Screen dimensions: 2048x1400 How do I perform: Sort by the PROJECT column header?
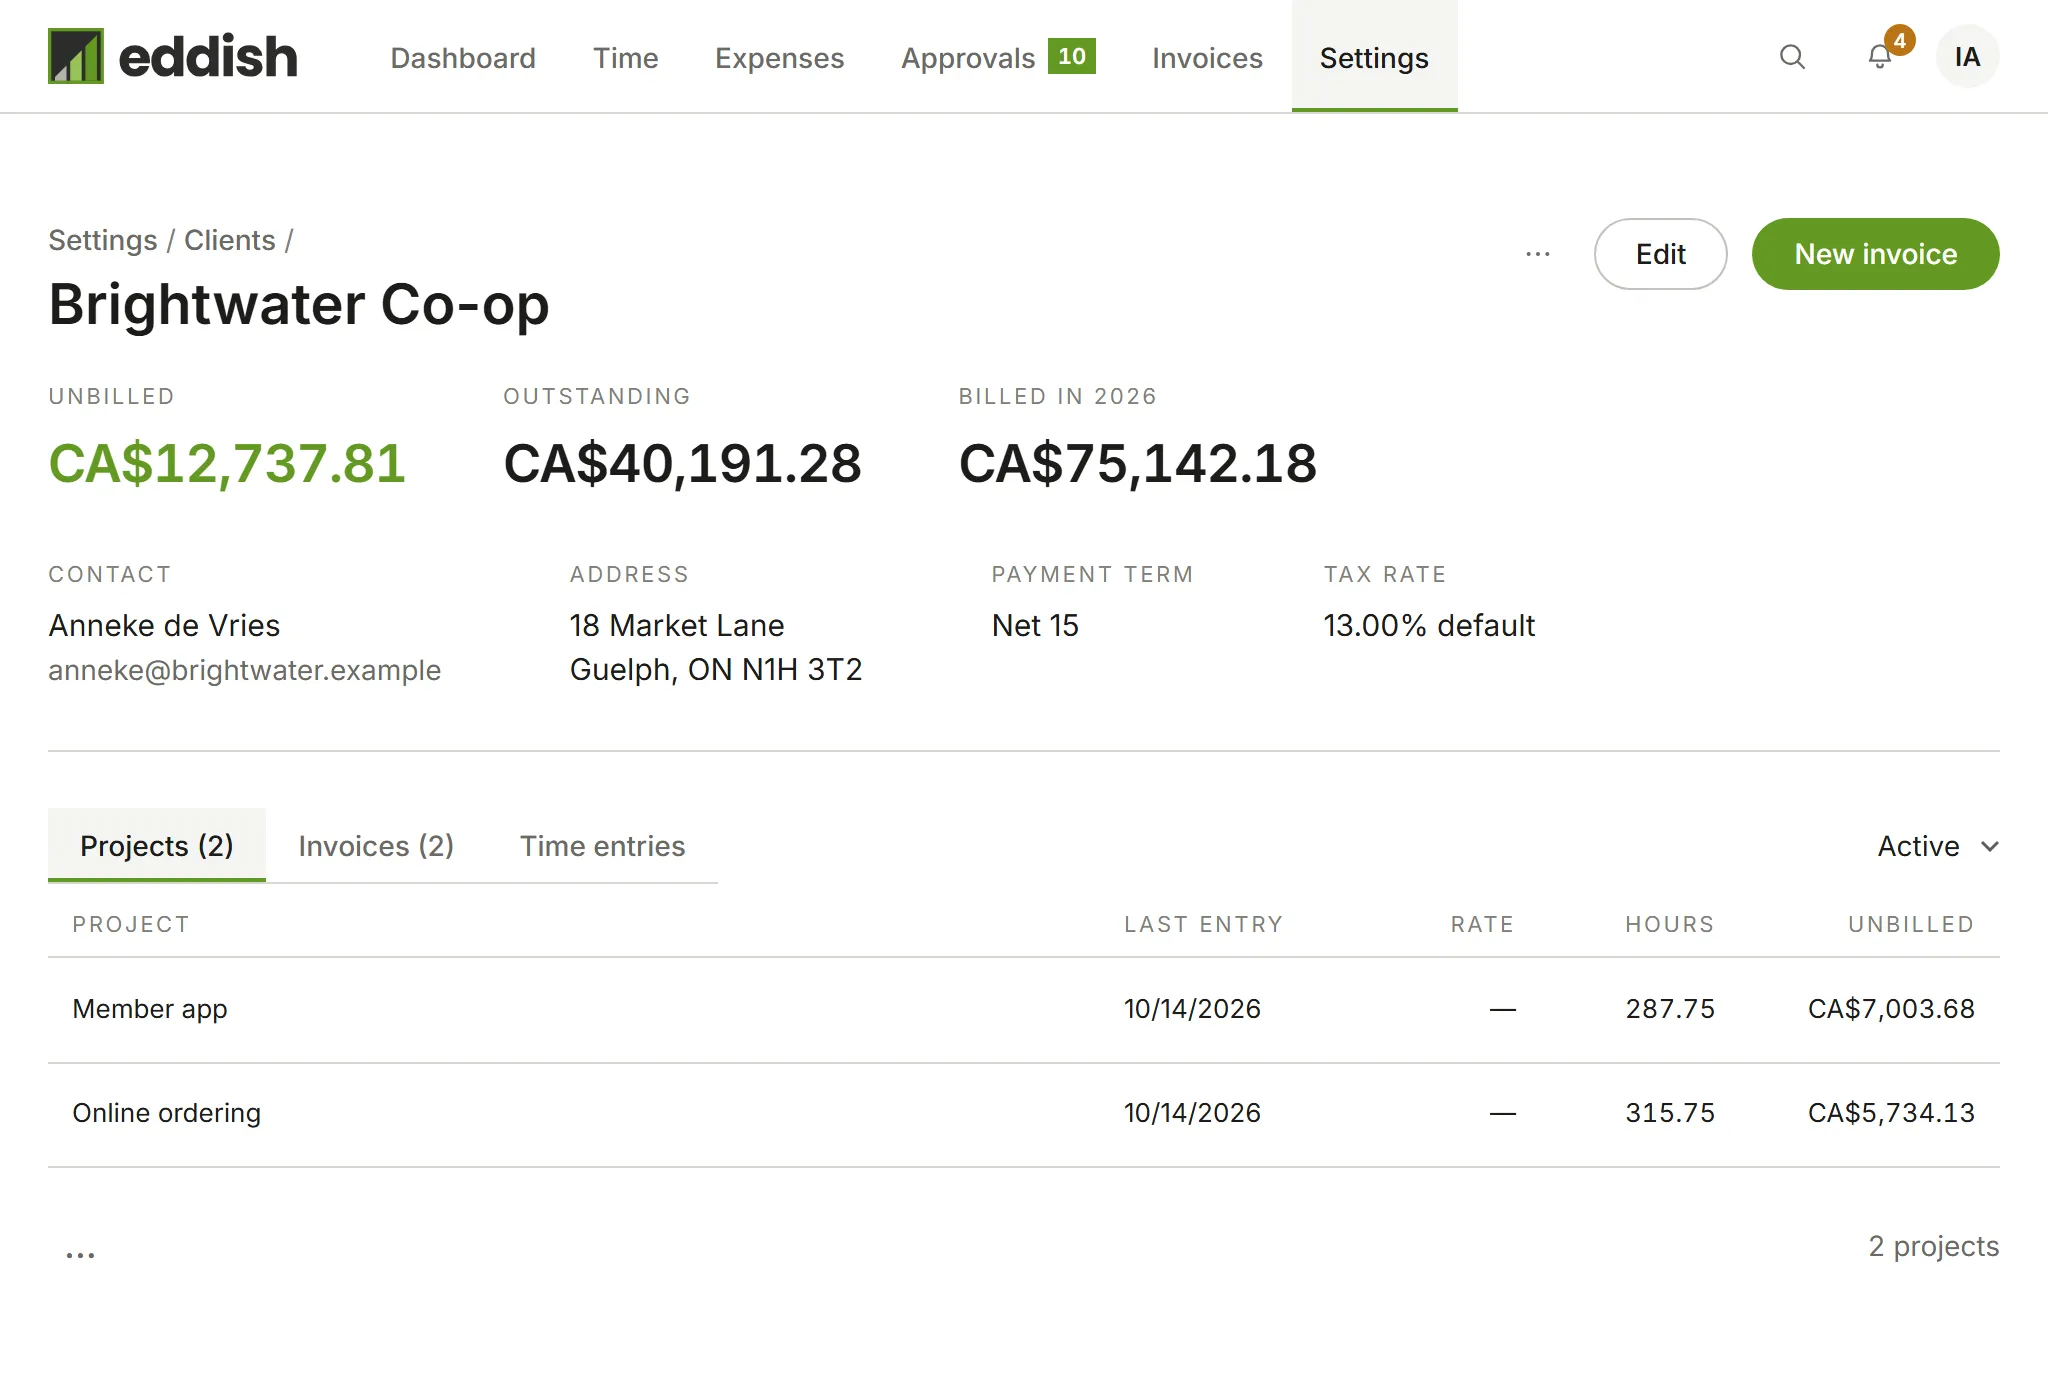point(131,924)
